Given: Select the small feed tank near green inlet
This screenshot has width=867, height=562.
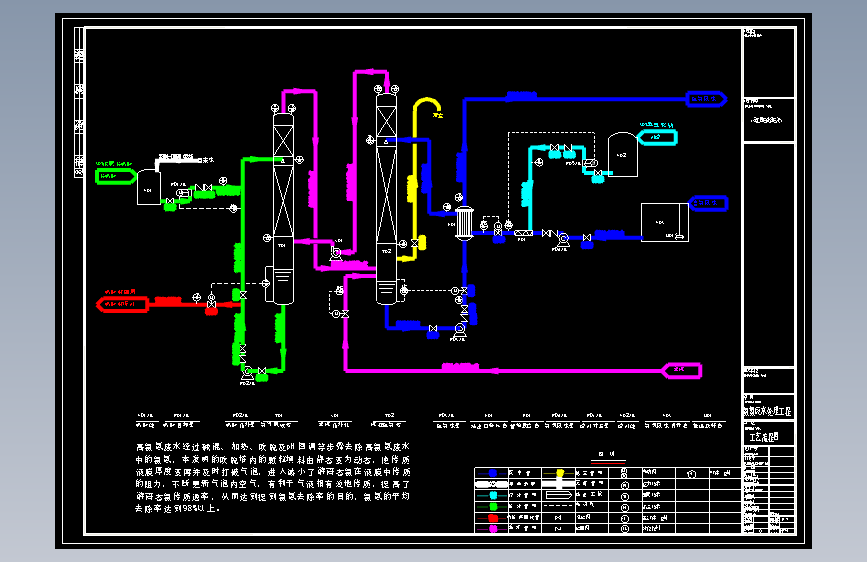Looking at the screenshot, I should pos(149,187).
